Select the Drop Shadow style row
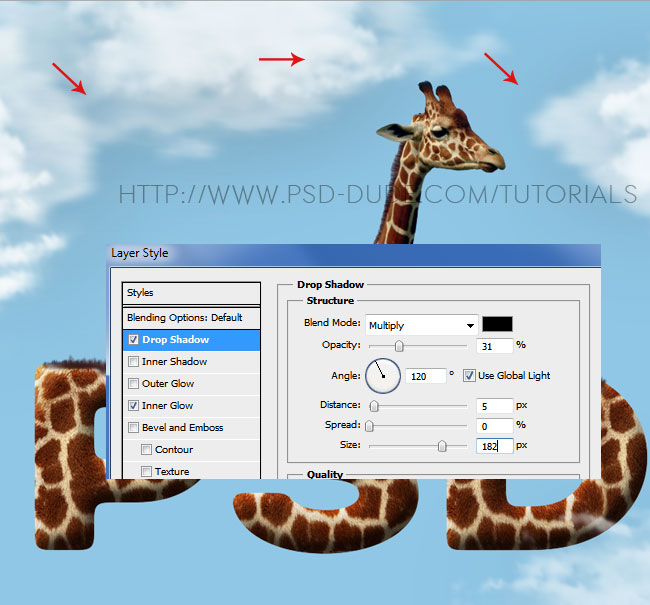Viewport: 650px width, 605px height. (192, 340)
